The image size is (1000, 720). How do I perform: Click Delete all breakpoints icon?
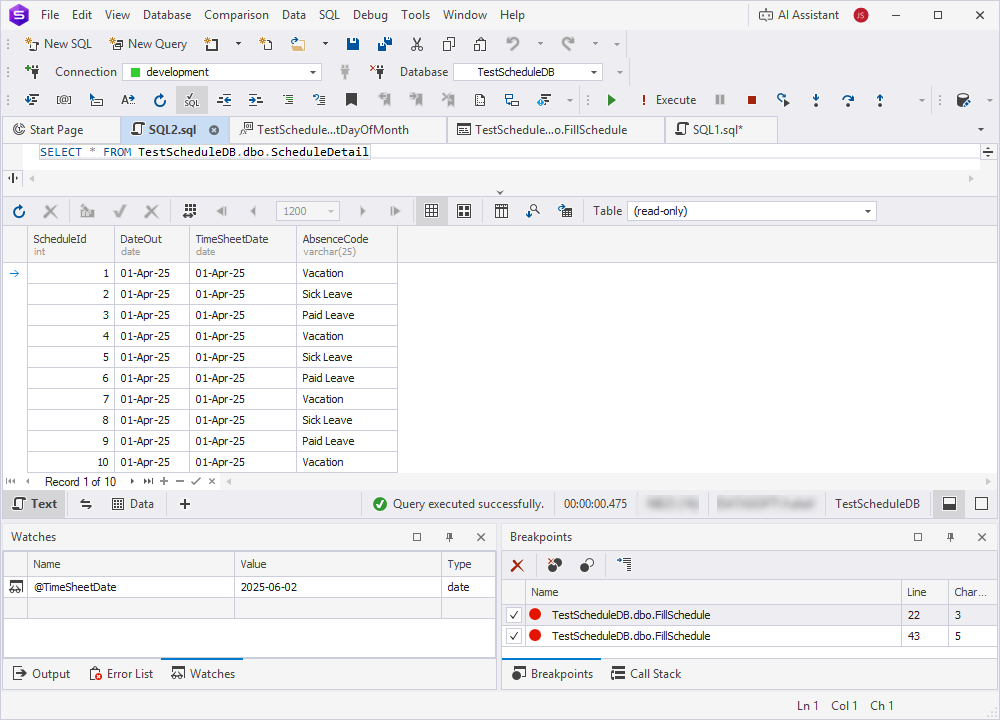517,565
